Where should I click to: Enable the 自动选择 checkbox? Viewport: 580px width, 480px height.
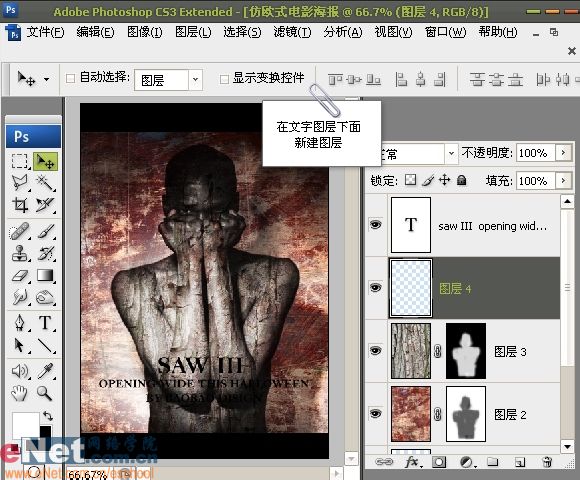click(x=70, y=78)
